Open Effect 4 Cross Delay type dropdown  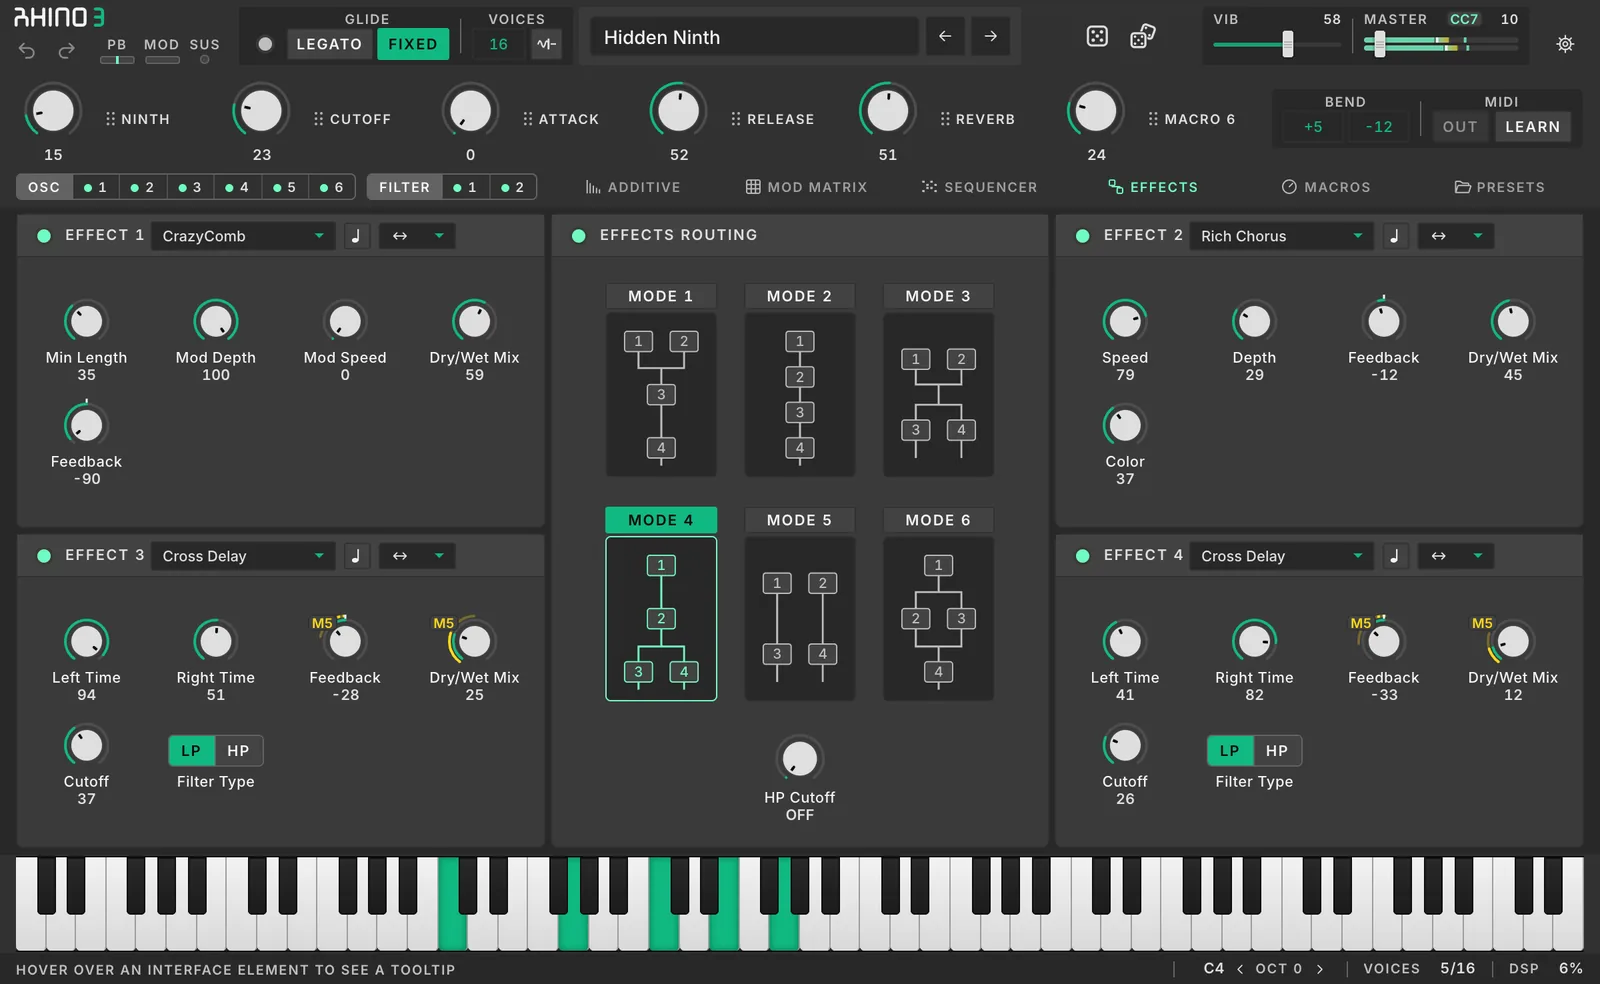pyautogui.click(x=1281, y=556)
